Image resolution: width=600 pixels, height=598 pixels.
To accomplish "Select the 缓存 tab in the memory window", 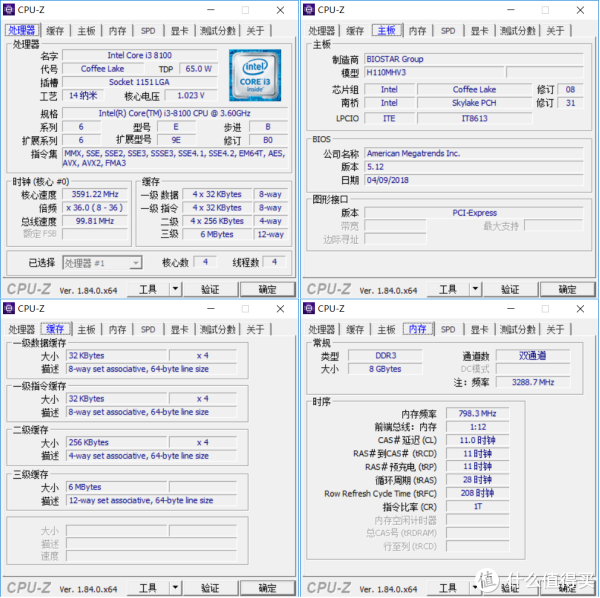I will click(x=355, y=329).
